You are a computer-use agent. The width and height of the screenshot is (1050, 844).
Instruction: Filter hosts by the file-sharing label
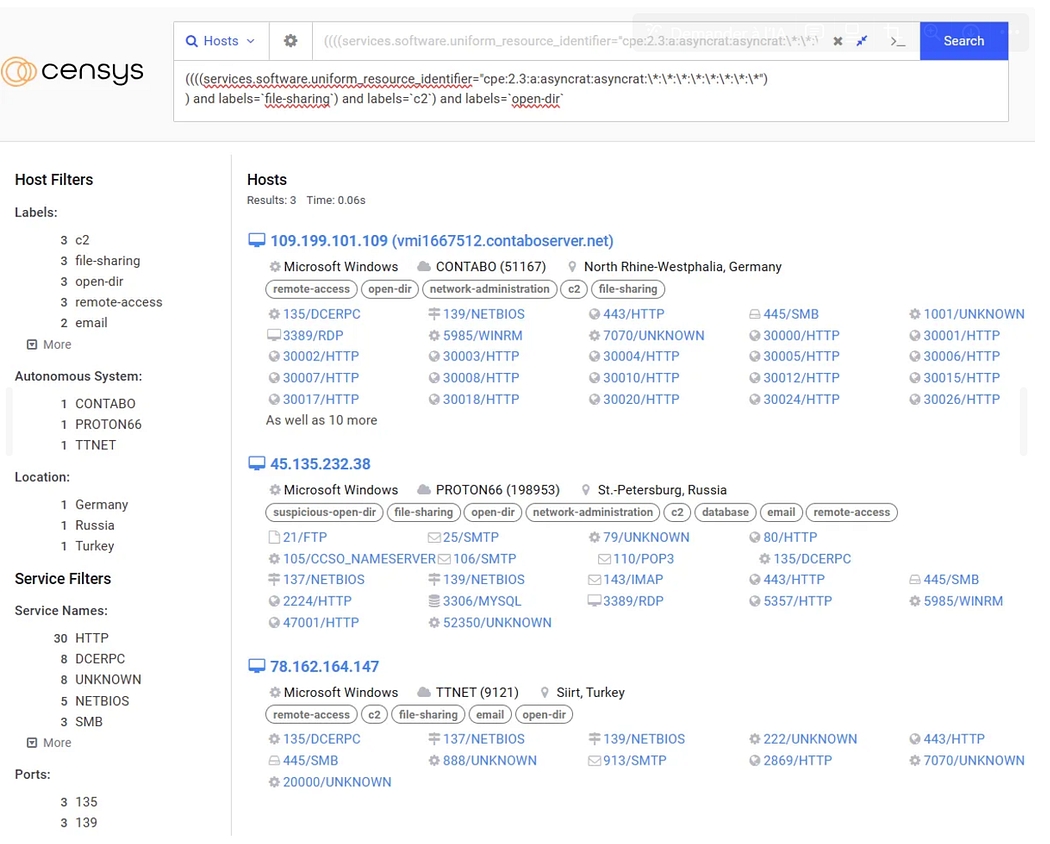coord(107,261)
